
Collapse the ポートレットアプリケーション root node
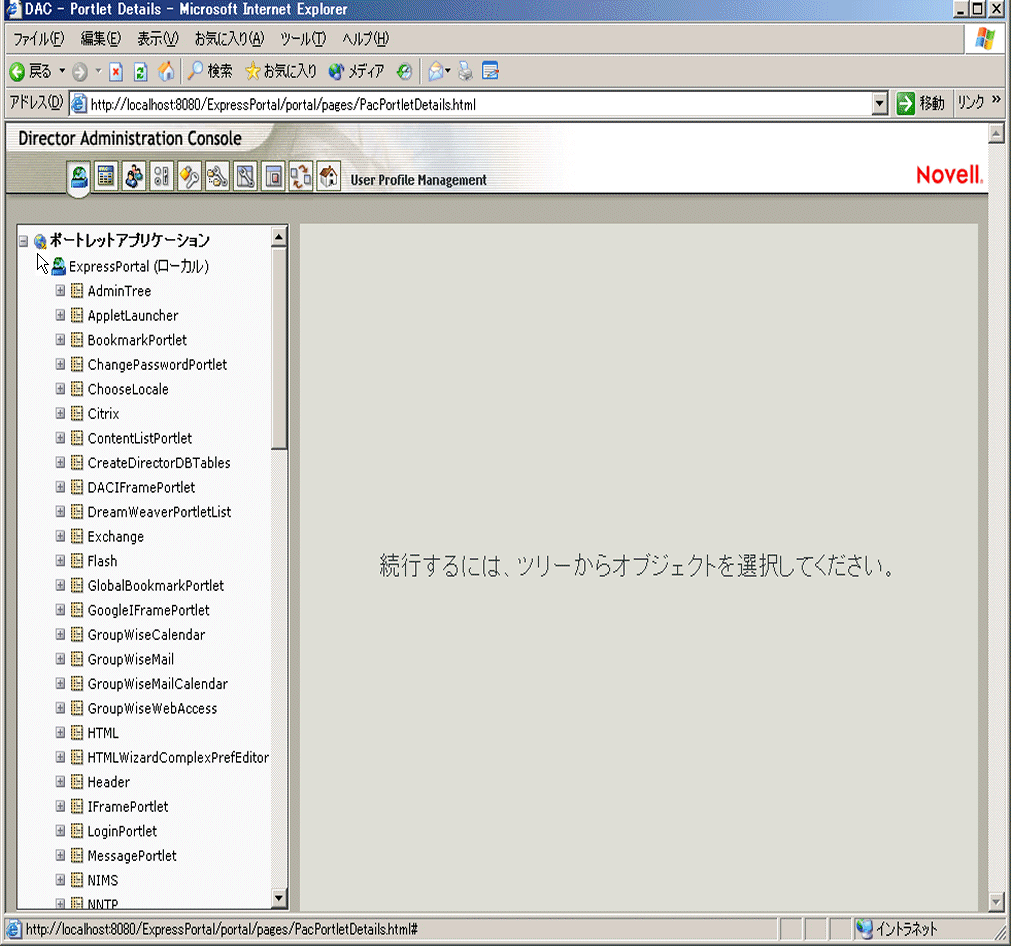pyautogui.click(x=22, y=241)
